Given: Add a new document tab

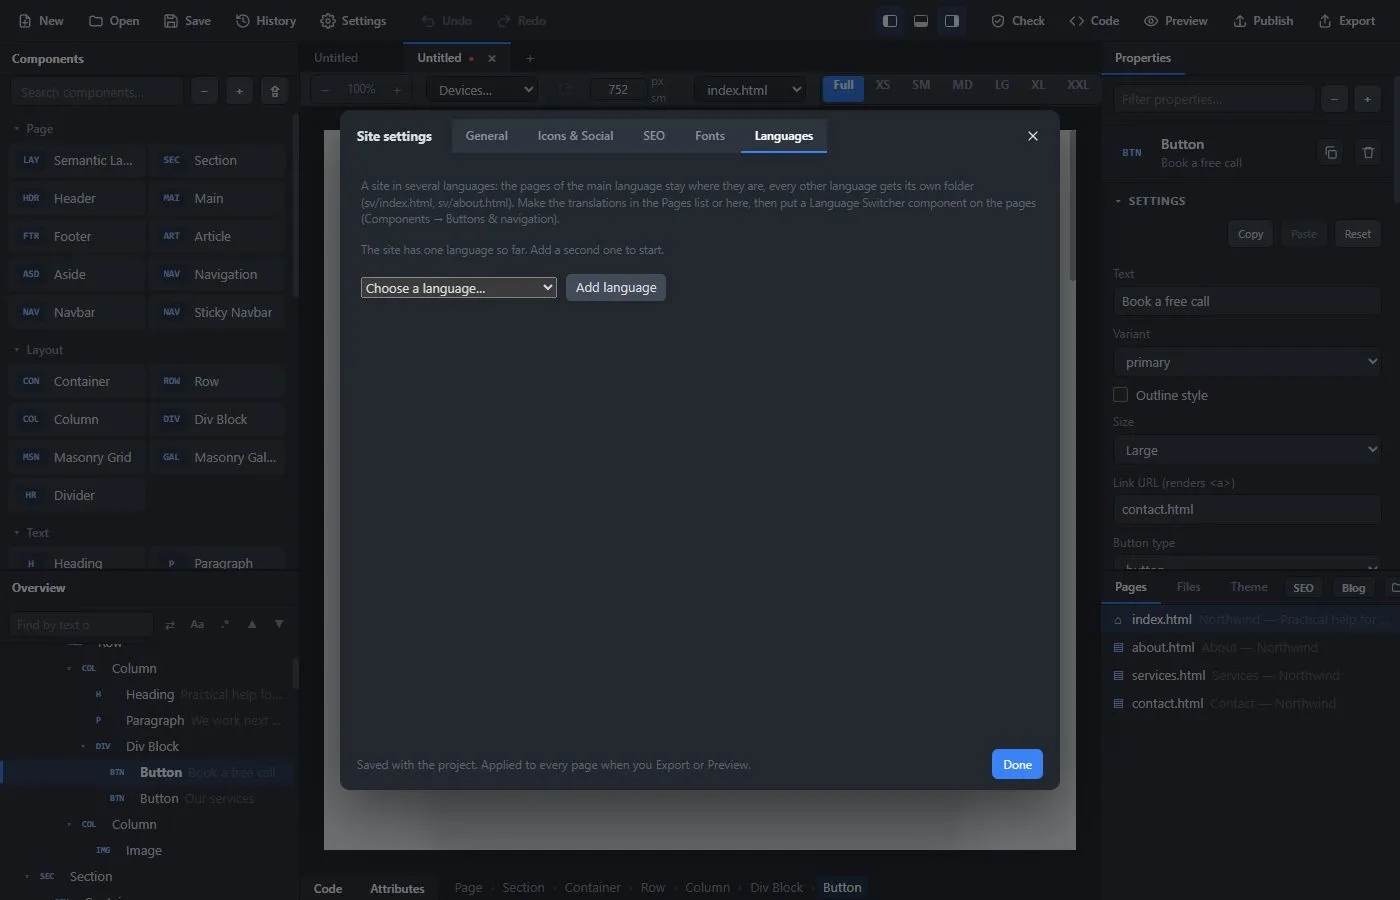Looking at the screenshot, I should click(x=530, y=59).
